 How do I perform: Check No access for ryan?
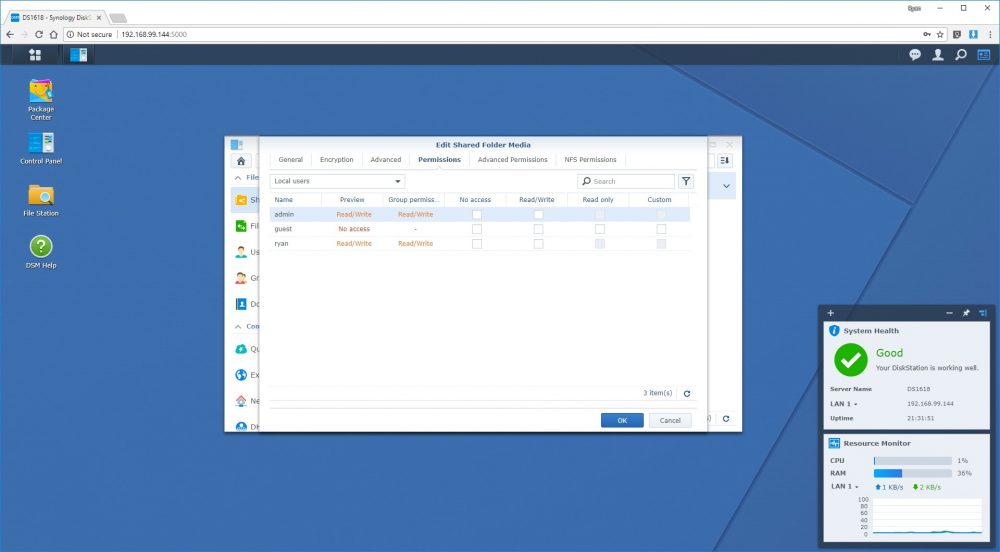tap(476, 243)
